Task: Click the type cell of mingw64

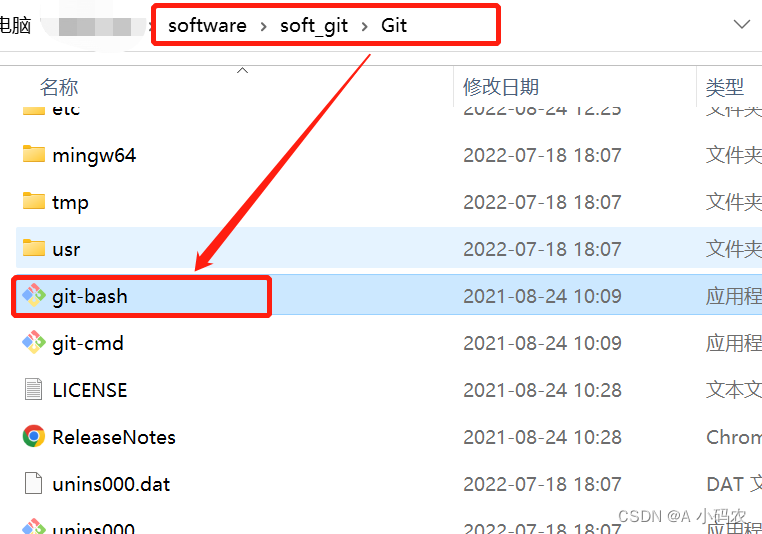Action: click(x=734, y=155)
